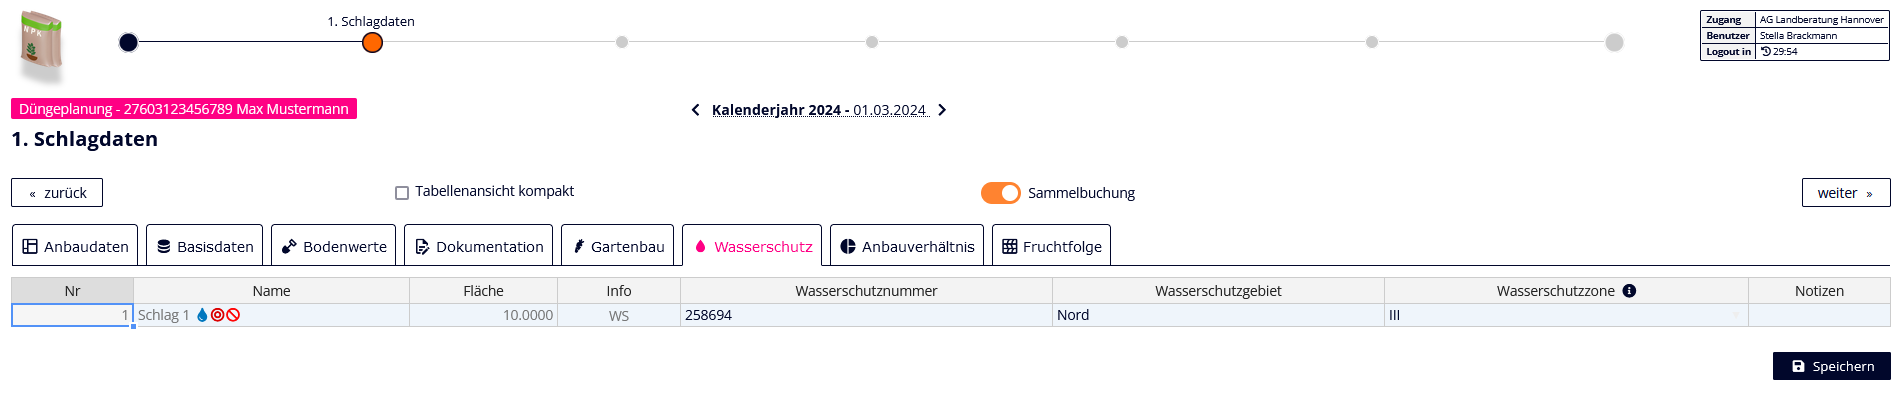This screenshot has width=1900, height=396.
Task: Click the Speichern button
Action: [1832, 366]
